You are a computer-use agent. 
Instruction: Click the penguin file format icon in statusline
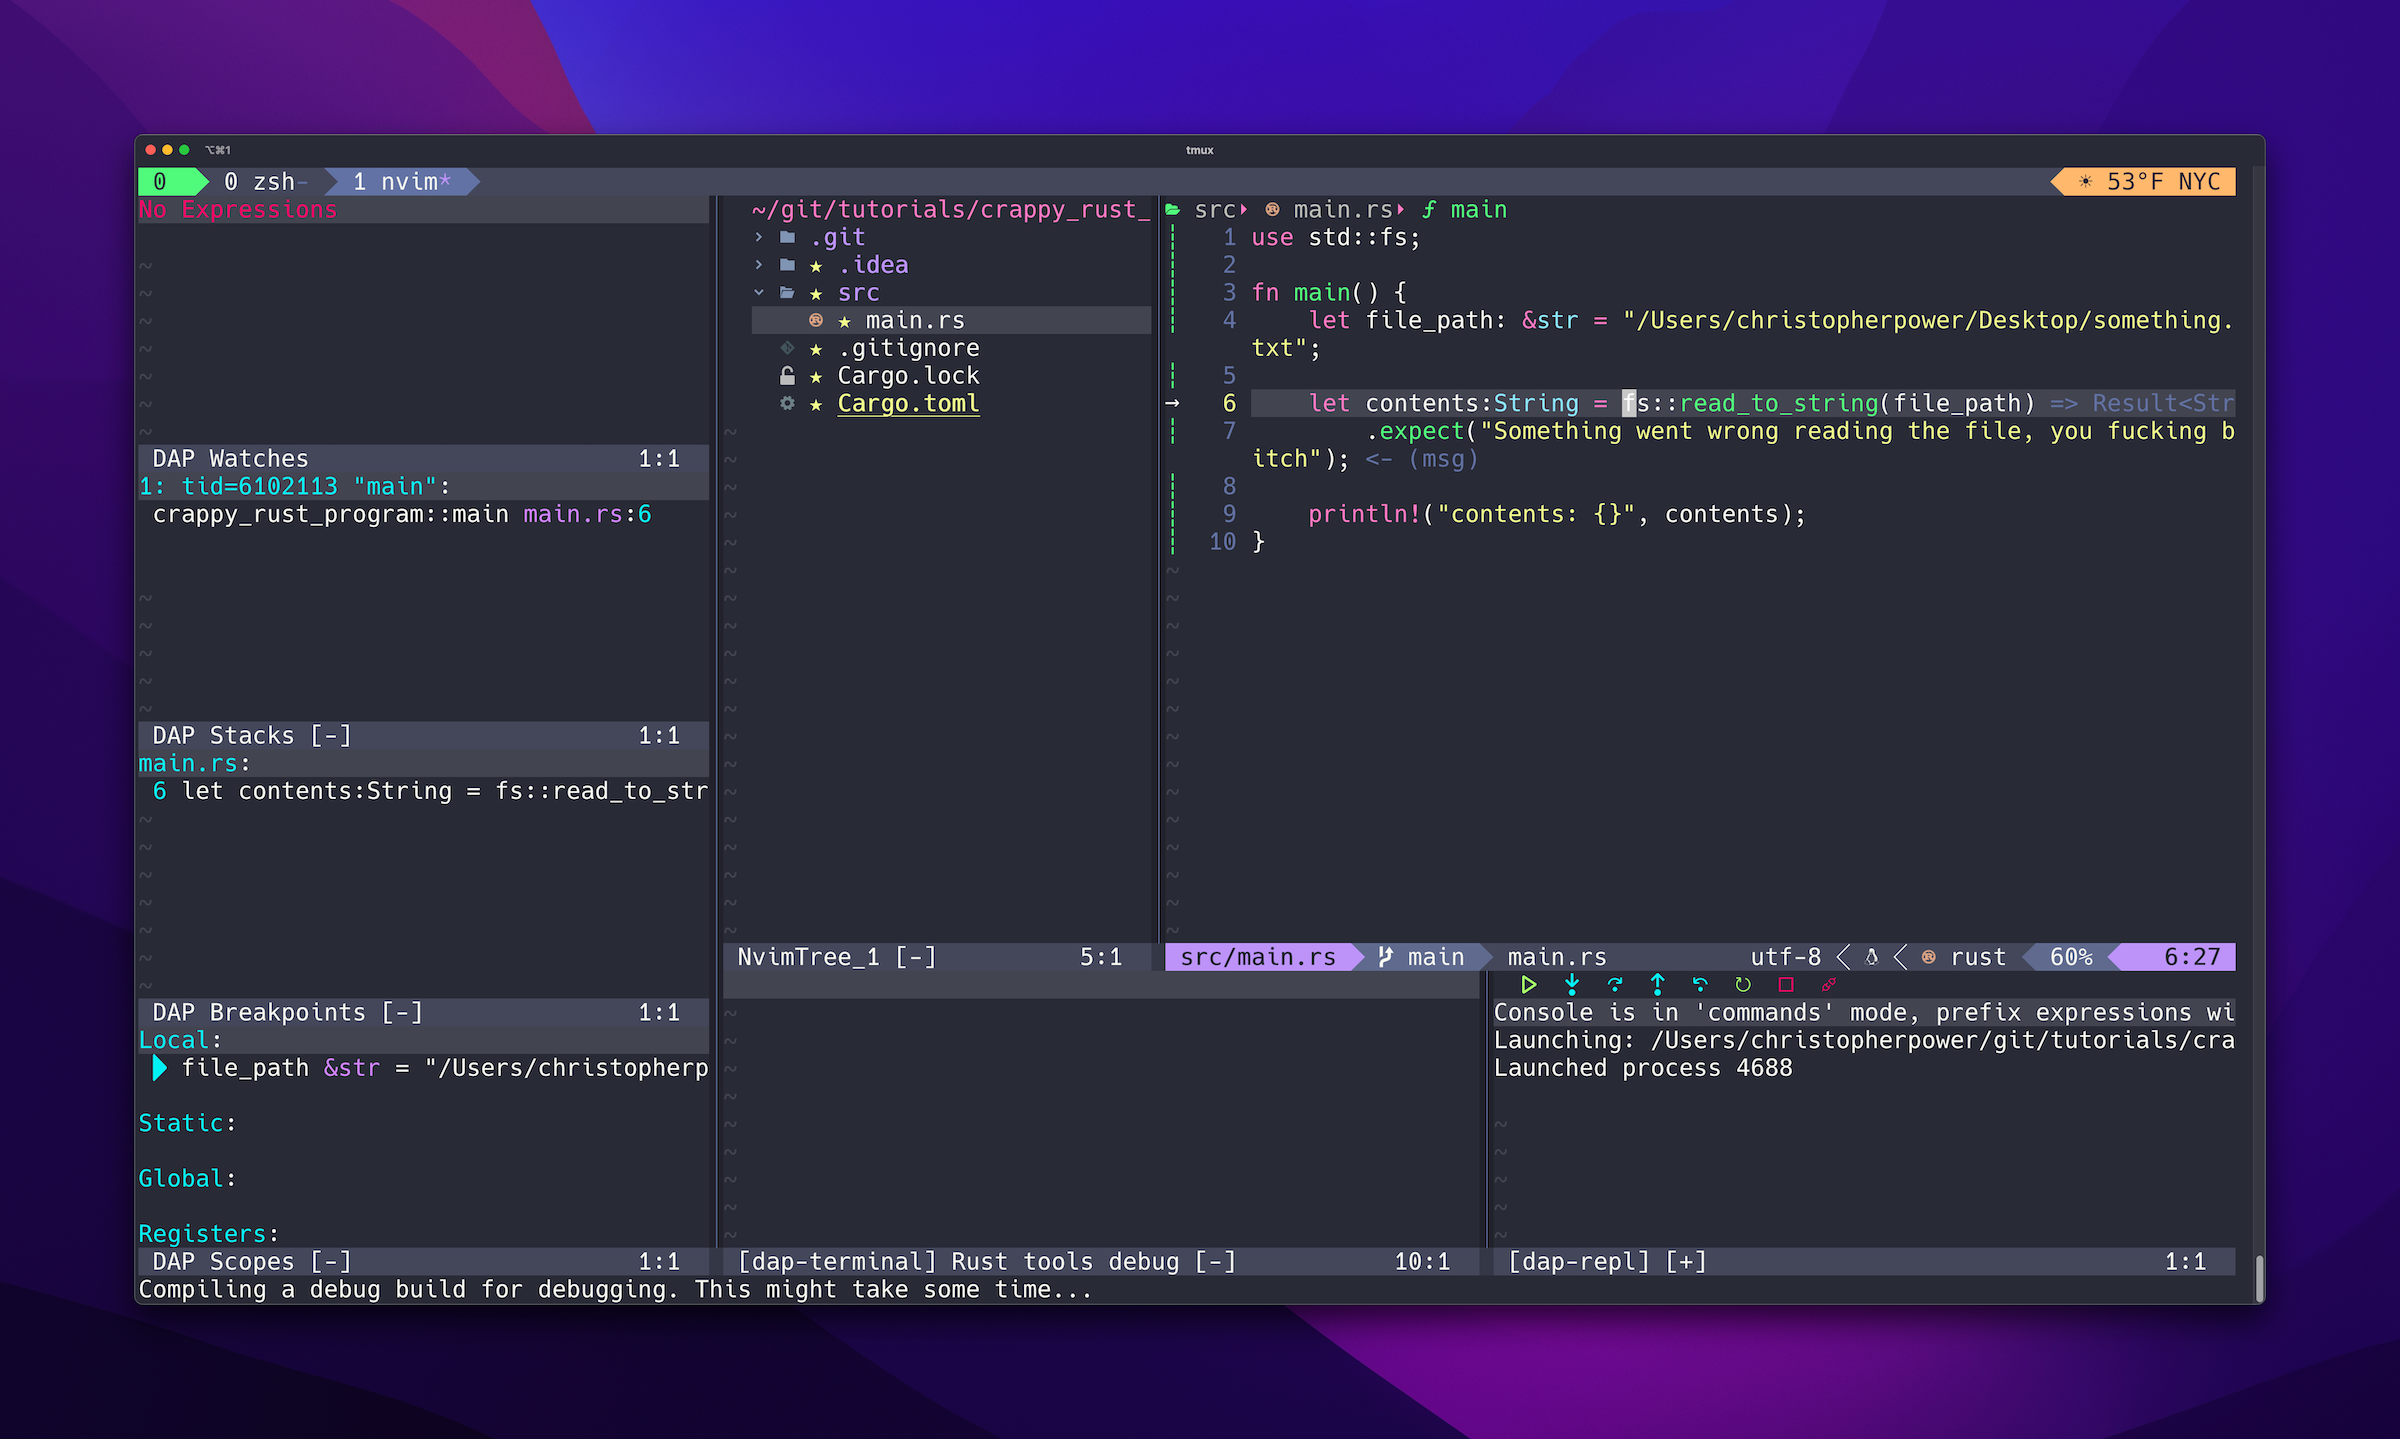(1872, 958)
